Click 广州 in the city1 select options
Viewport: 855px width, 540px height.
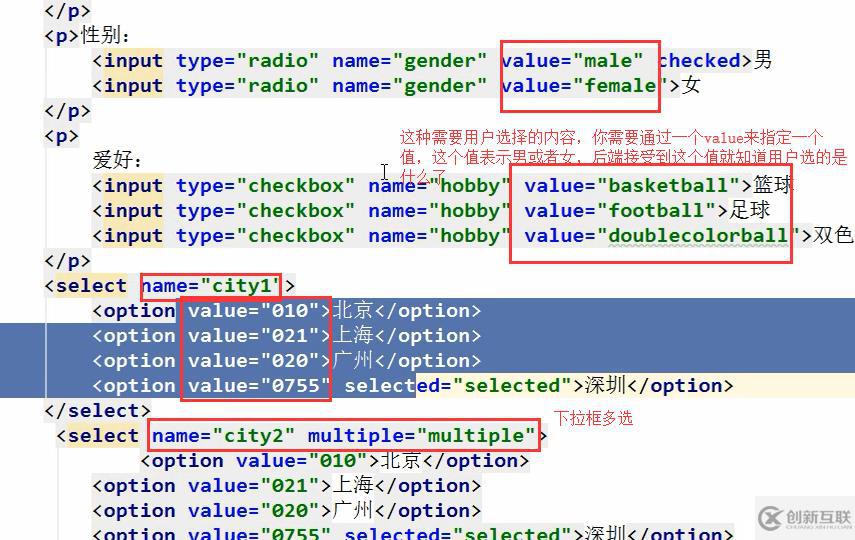[x=353, y=361]
